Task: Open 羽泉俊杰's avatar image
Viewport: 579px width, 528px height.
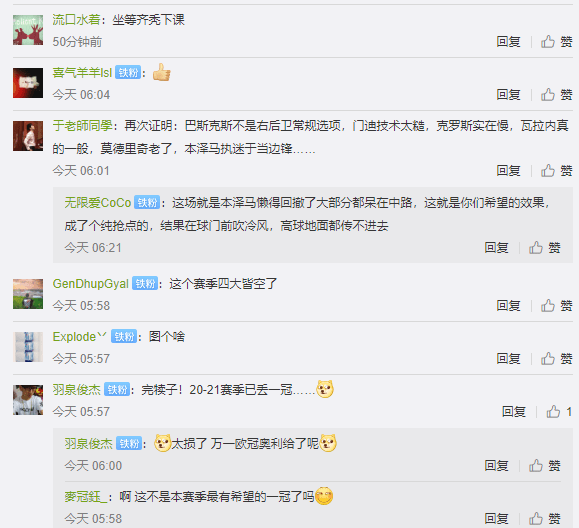Action: 28,400
